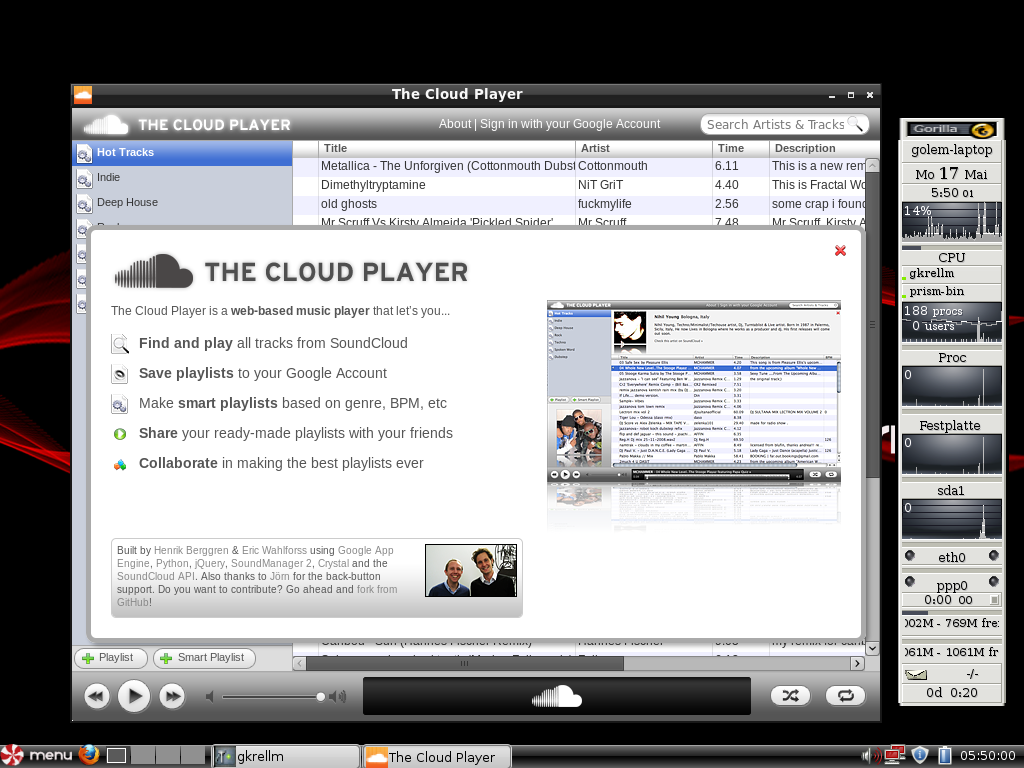Click the fast-forward next track icon

(x=171, y=696)
